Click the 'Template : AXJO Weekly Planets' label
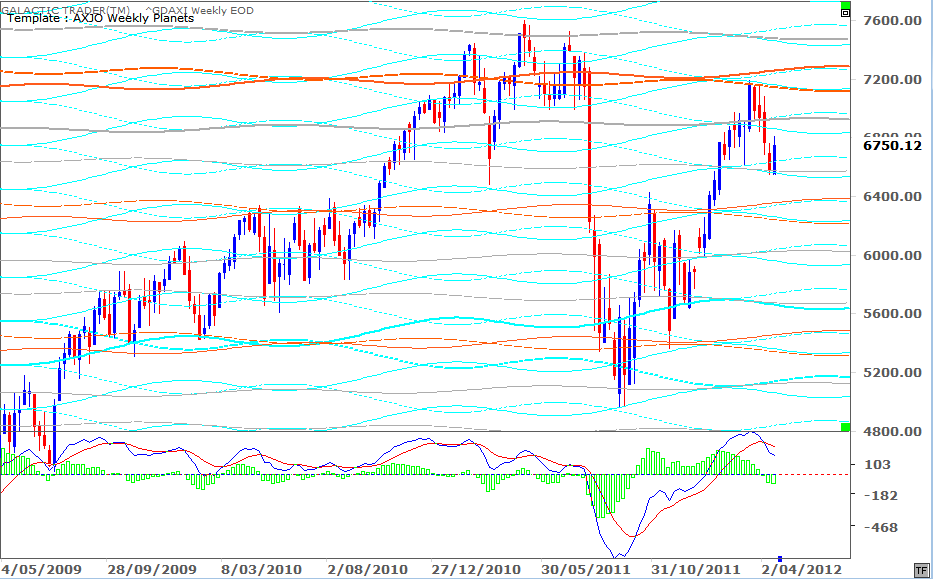The width and height of the screenshot is (933, 579). [x=101, y=18]
